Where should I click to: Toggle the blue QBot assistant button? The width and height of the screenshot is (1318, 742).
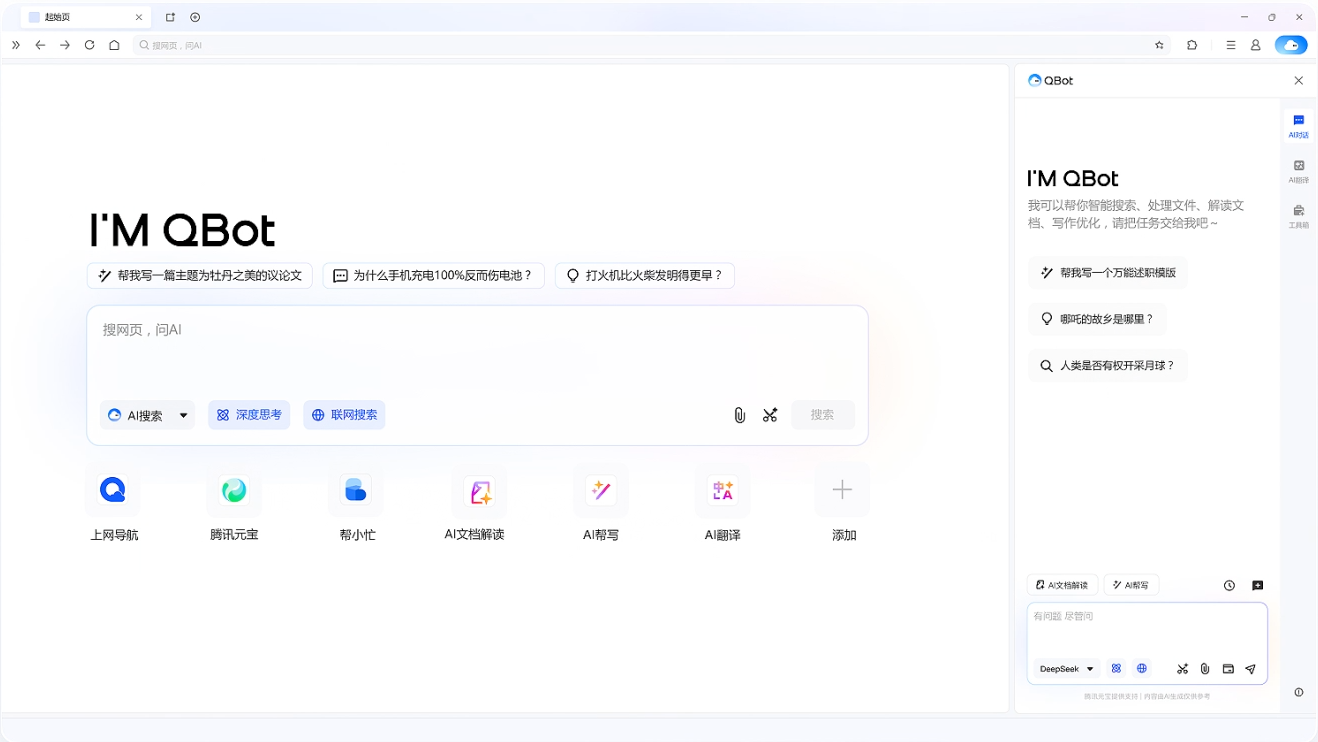point(1291,45)
